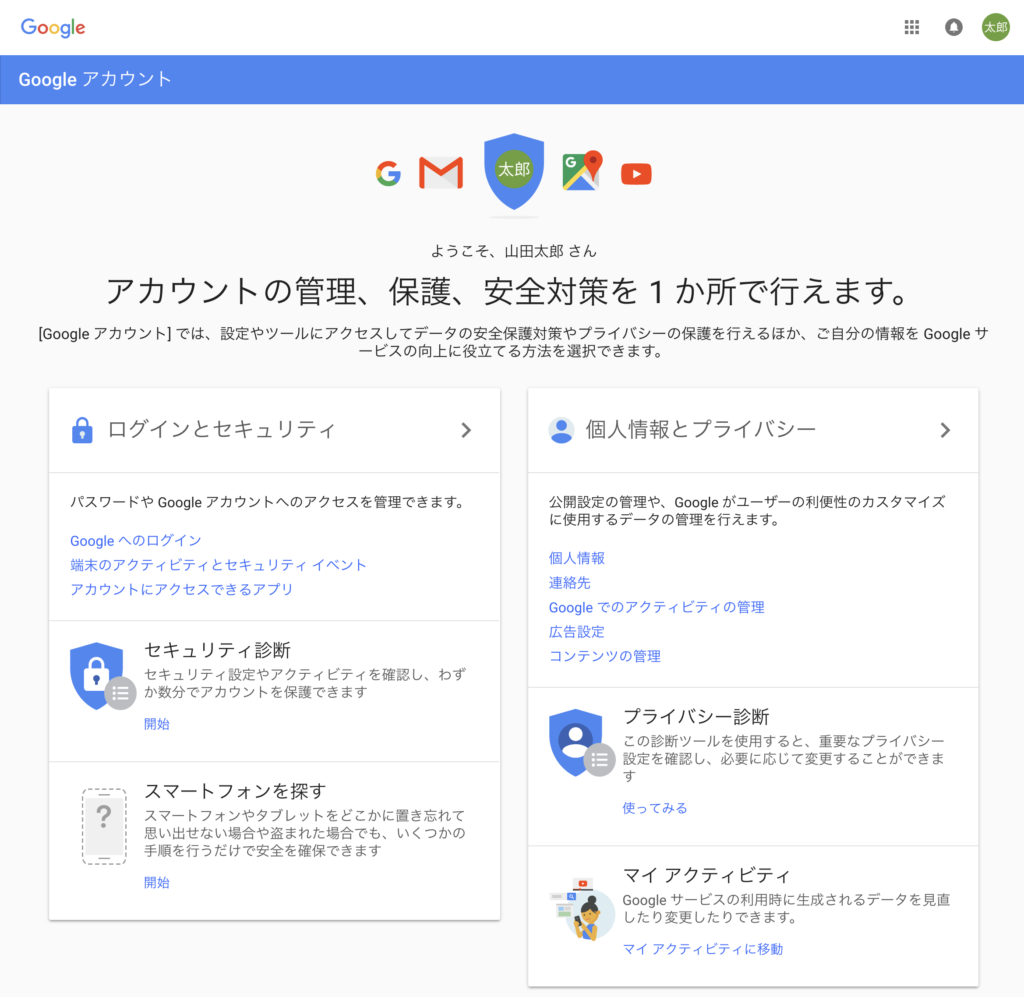This screenshot has width=1024, height=997.
Task: Click the YouTube play icon
Action: (x=636, y=174)
